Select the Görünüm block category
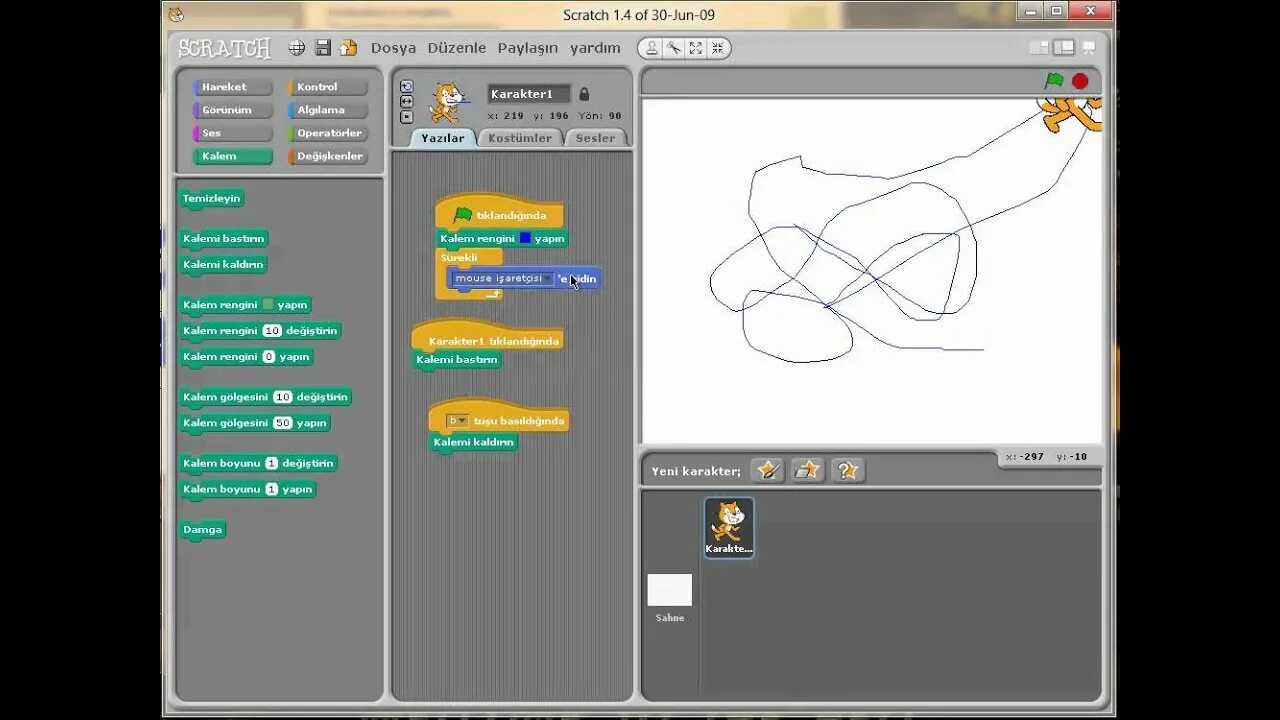1280x720 pixels. tap(232, 110)
